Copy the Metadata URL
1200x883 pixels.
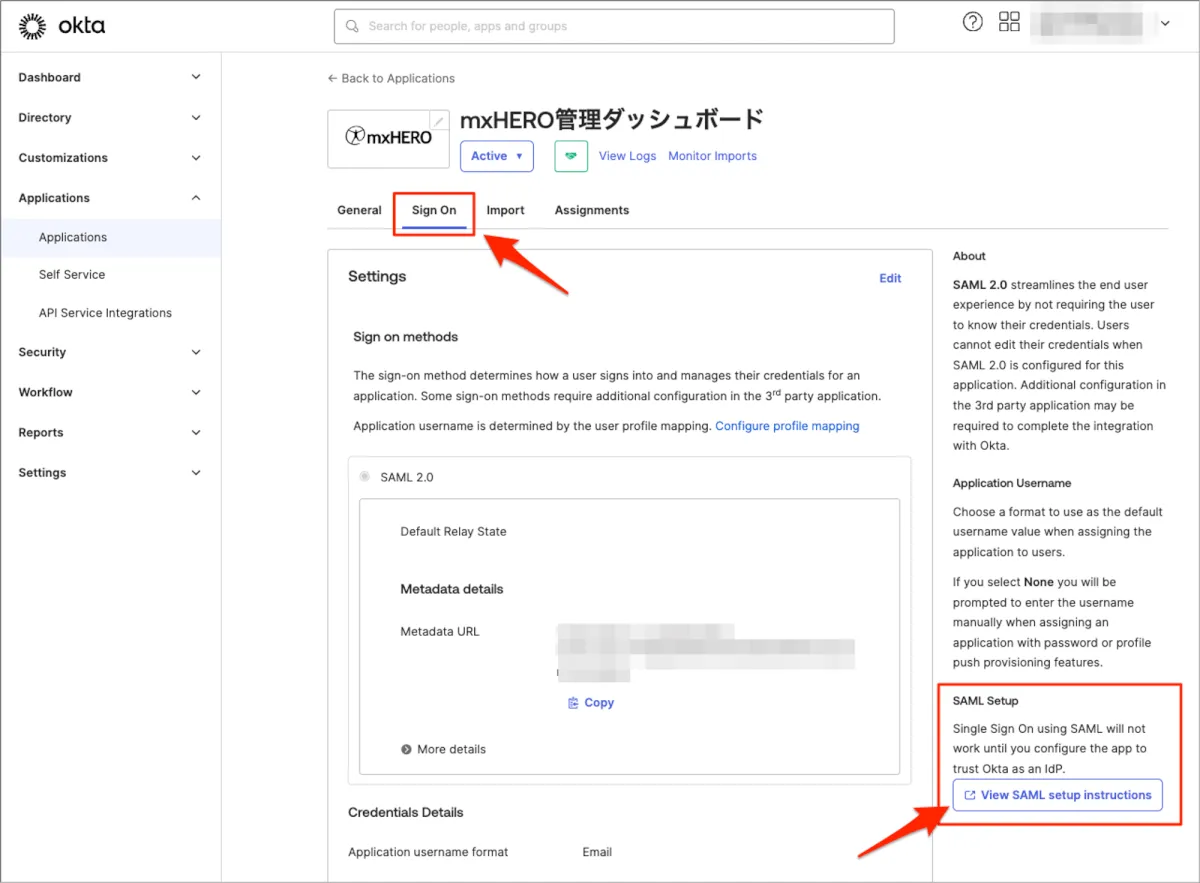point(590,703)
